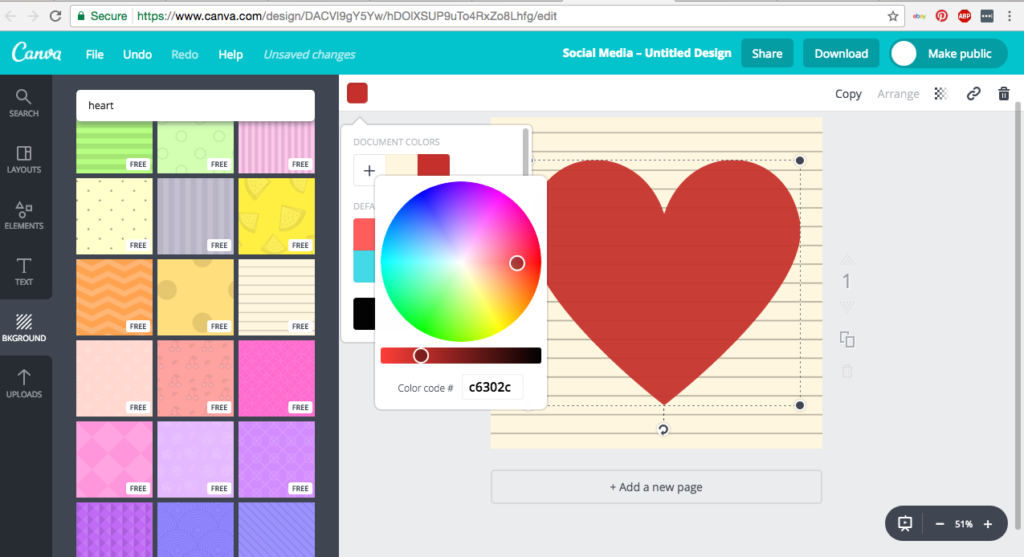Image resolution: width=1024 pixels, height=557 pixels.
Task: Click the Color code input field
Action: click(492, 387)
